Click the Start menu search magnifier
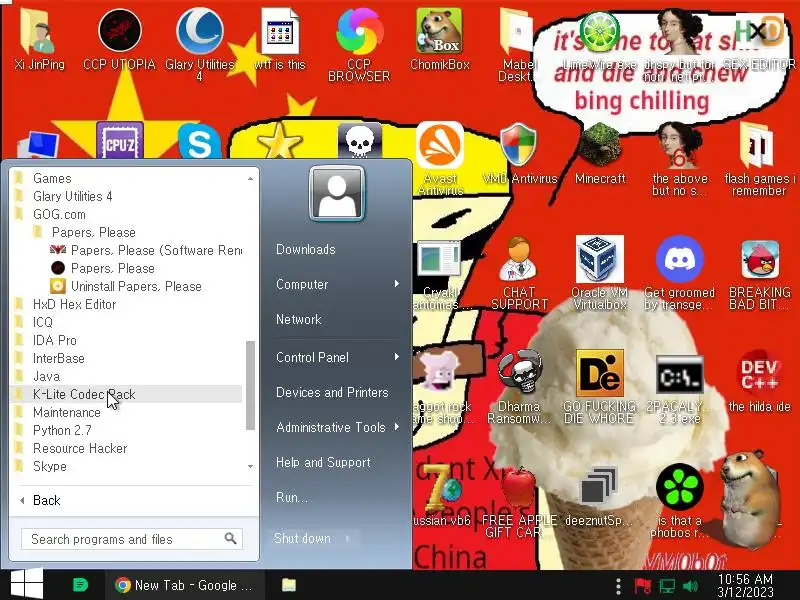This screenshot has height=600, width=800. pyautogui.click(x=231, y=538)
